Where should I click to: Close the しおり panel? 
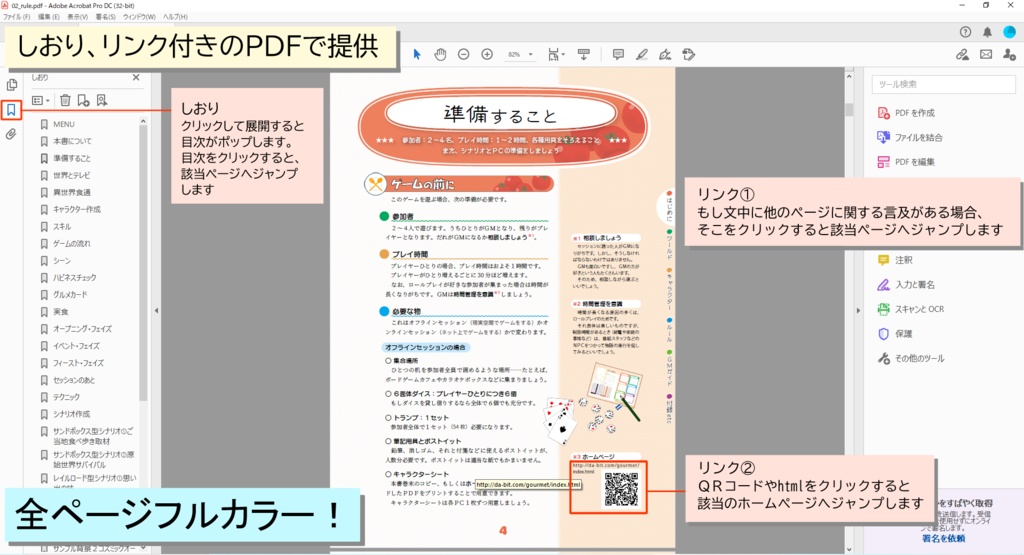point(136,77)
